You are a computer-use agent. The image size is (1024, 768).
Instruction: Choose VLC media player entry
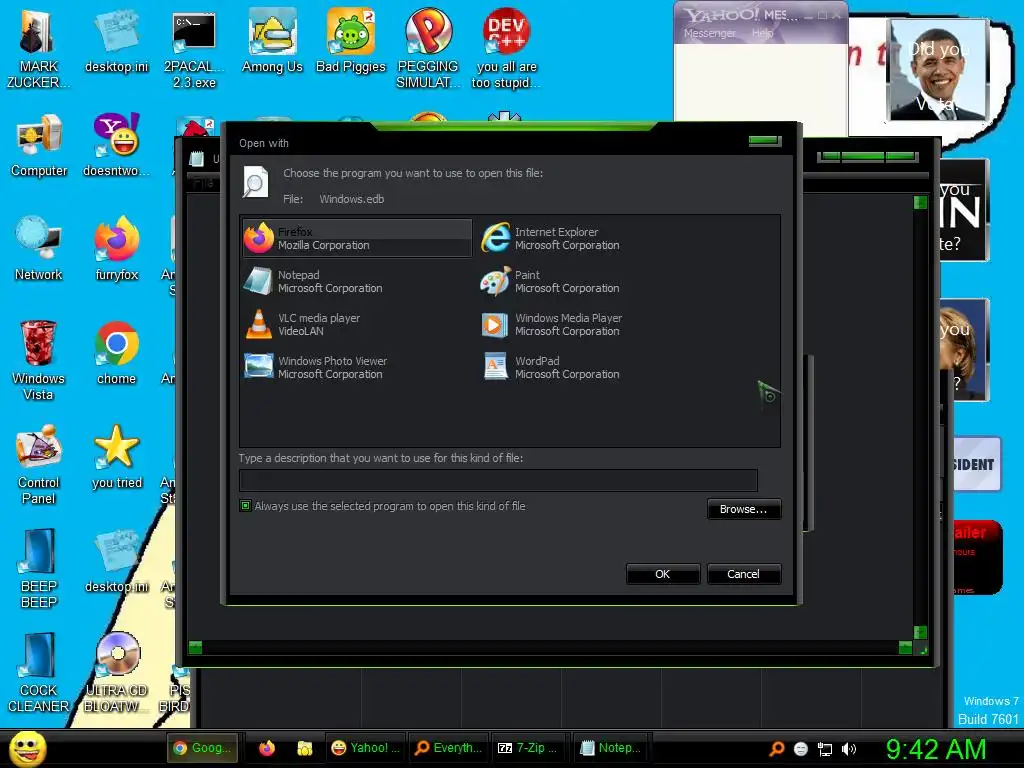click(302, 325)
